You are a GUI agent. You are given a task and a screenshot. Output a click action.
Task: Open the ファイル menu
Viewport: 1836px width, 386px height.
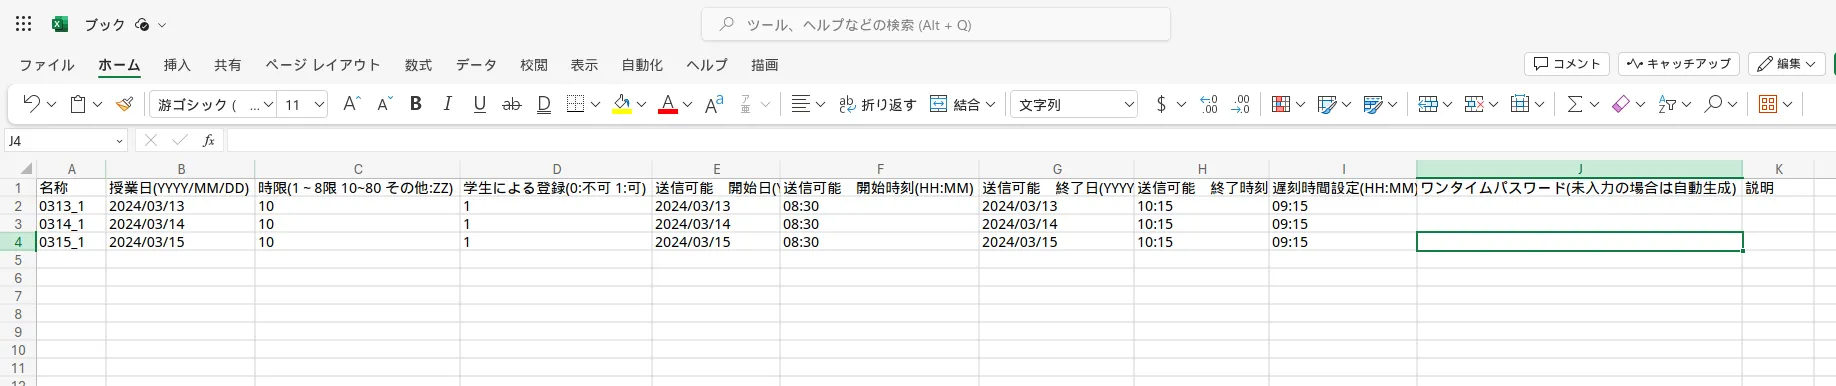point(47,65)
